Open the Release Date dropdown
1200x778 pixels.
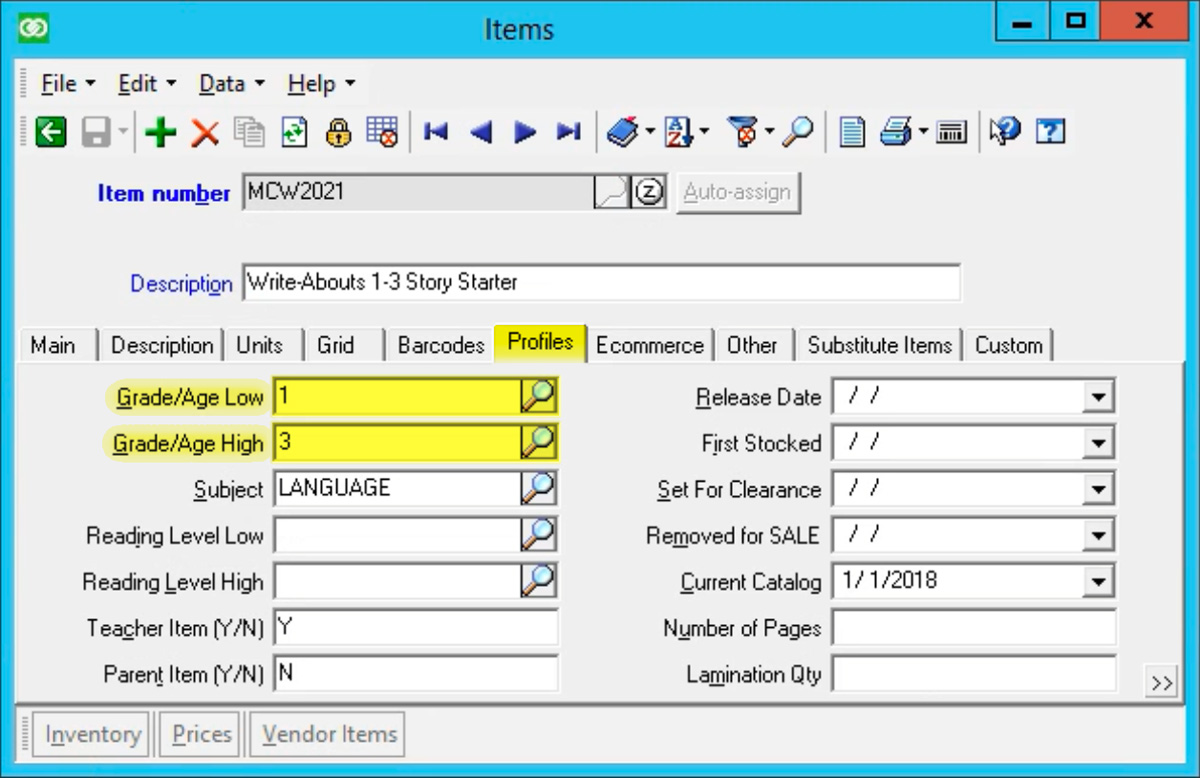click(1099, 396)
